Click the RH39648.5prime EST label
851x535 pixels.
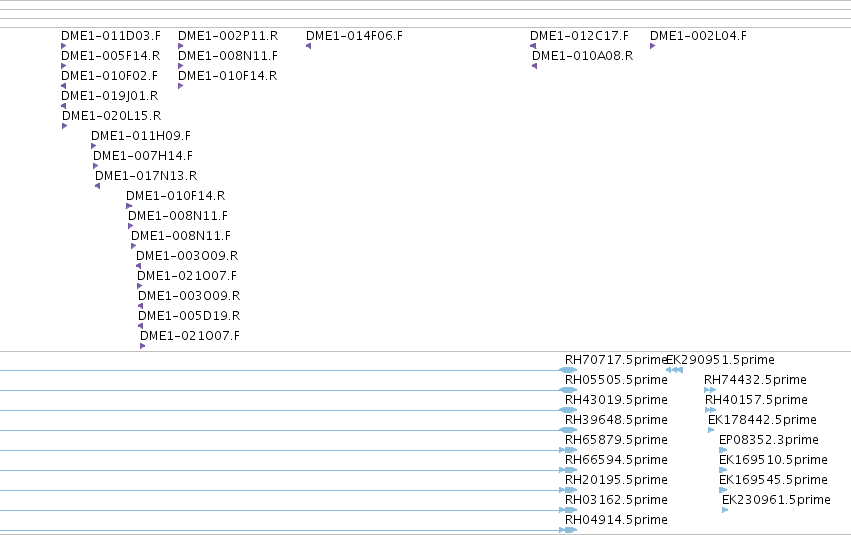click(616, 420)
